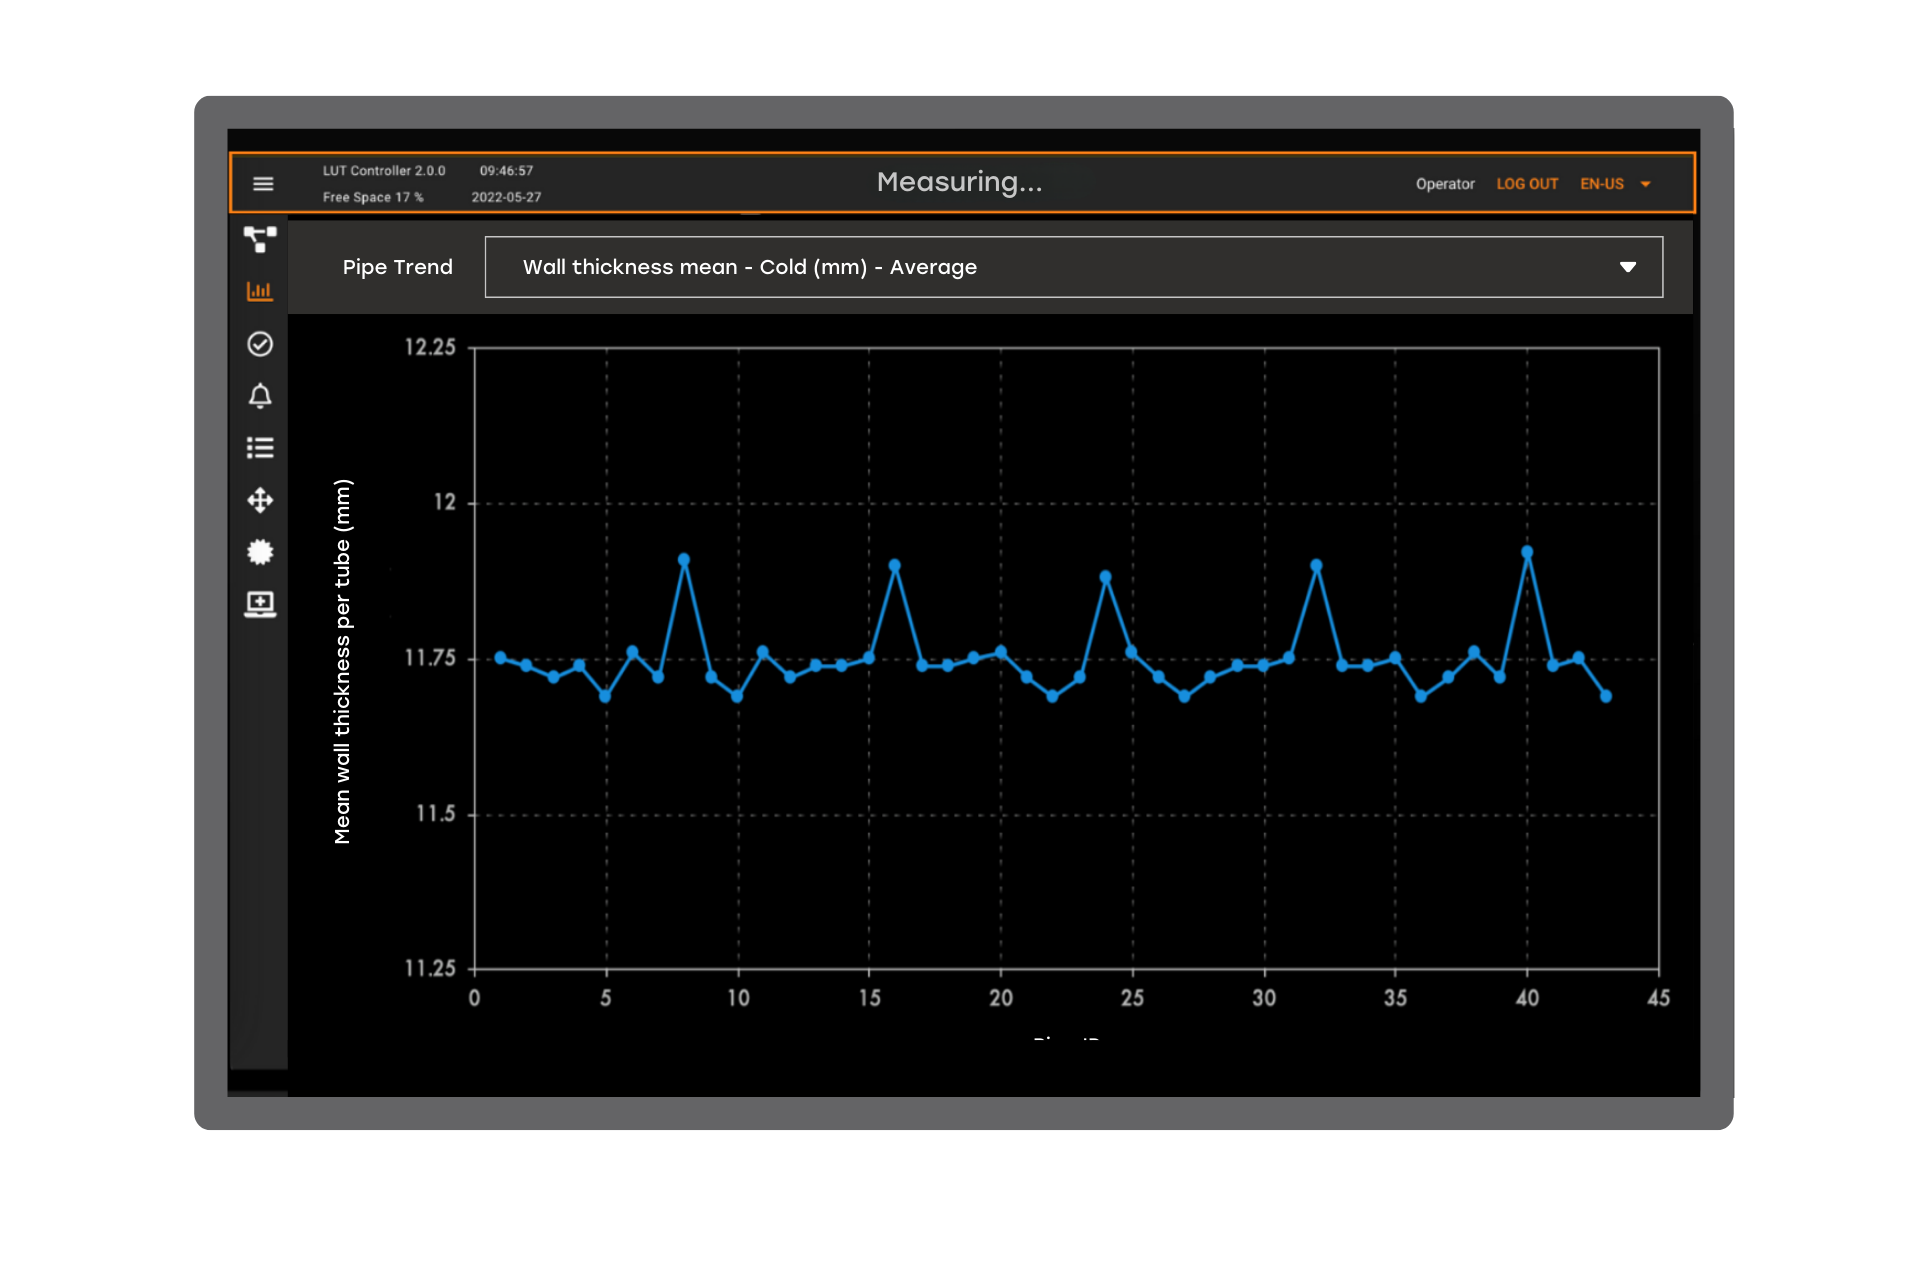Click the Operator user label
Viewport: 1920px width, 1280px height.
click(1445, 184)
